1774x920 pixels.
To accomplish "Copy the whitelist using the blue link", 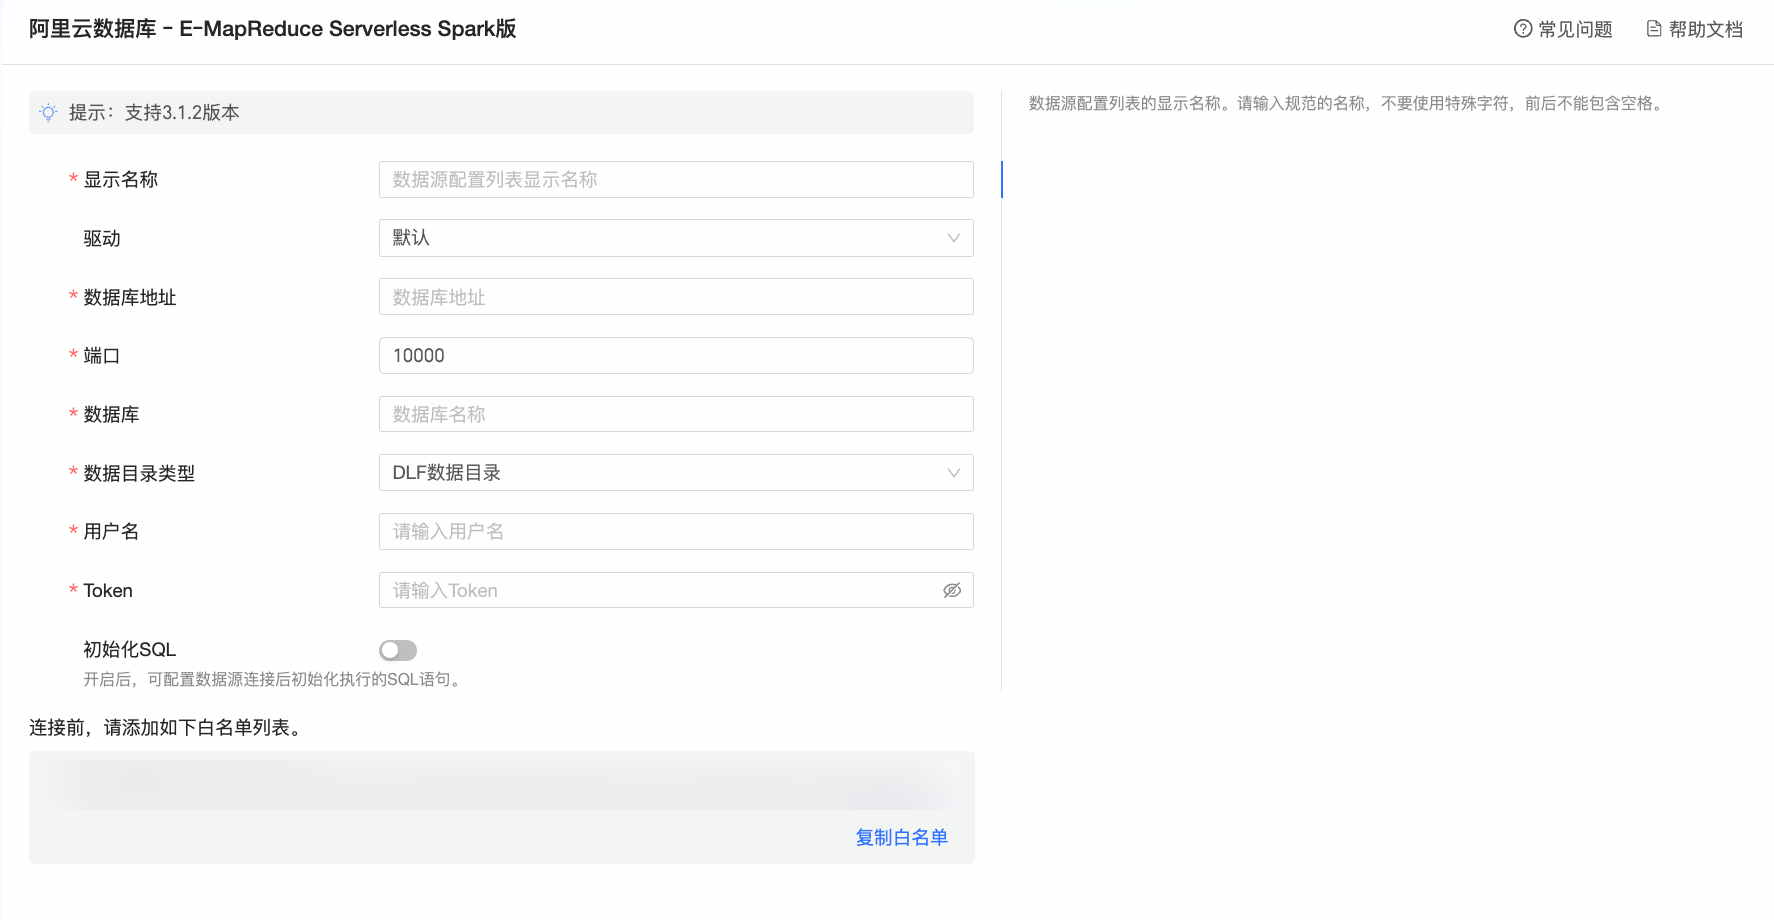I will tap(901, 837).
